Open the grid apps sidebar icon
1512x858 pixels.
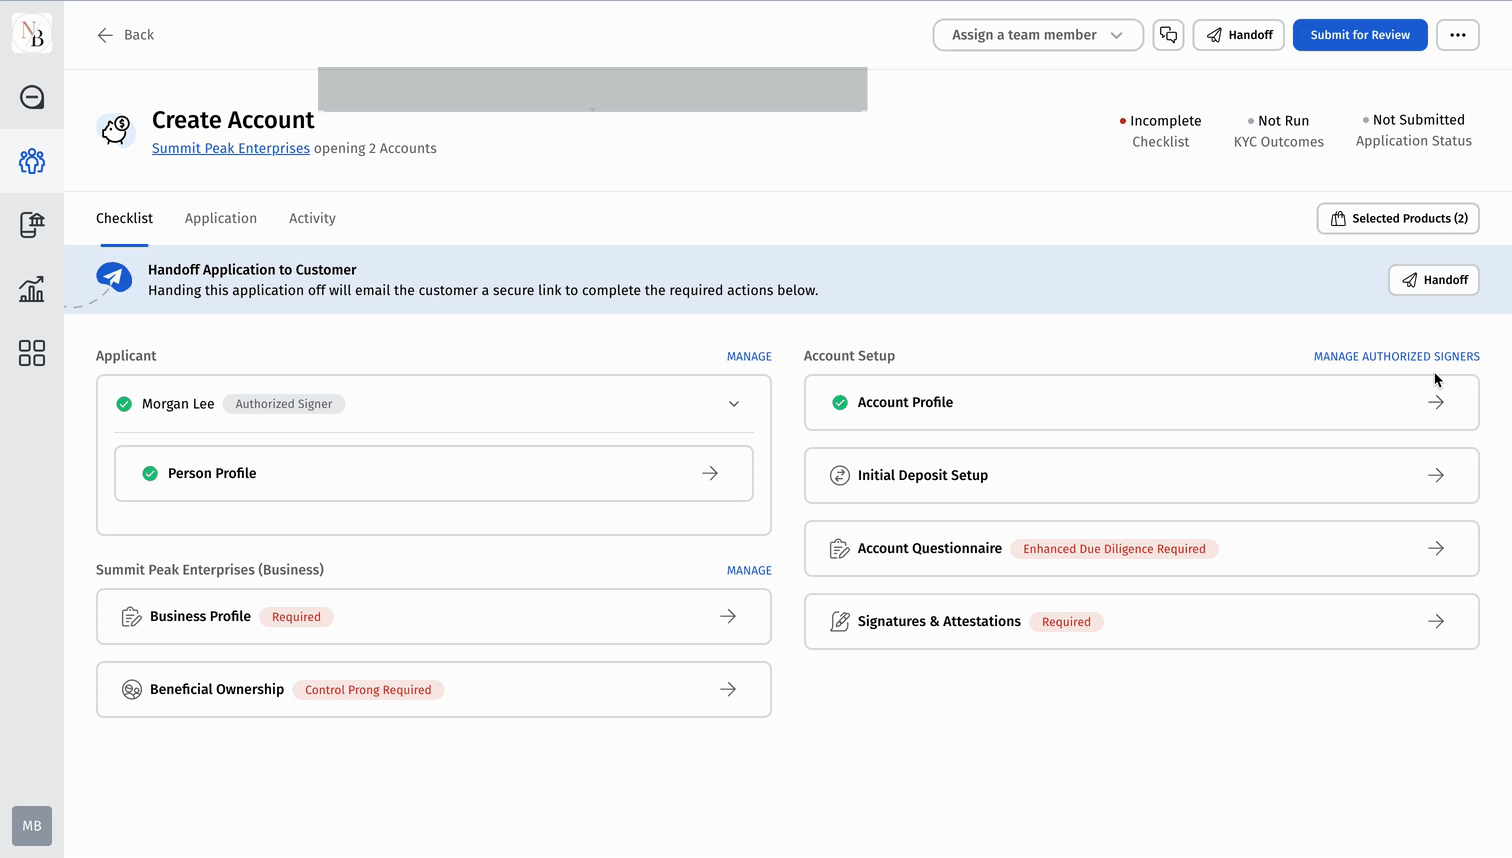32,353
